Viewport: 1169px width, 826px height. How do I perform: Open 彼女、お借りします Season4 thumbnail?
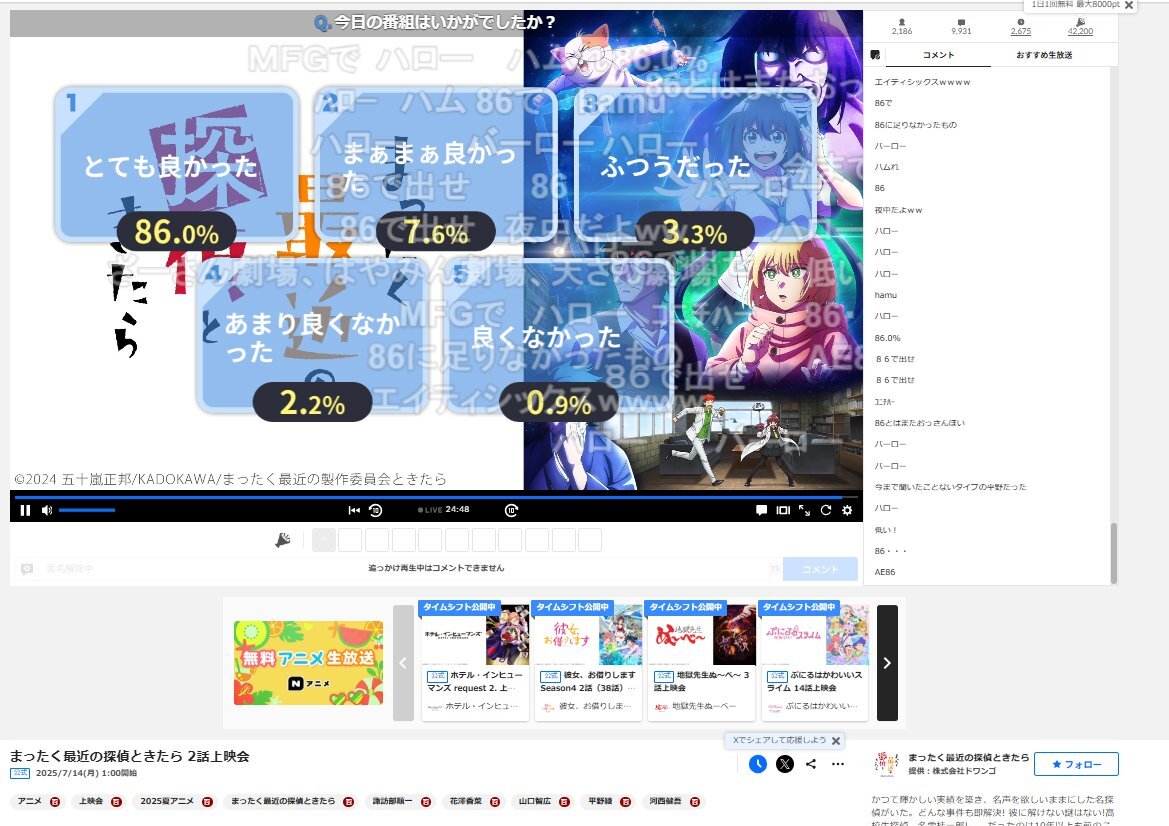pyautogui.click(x=588, y=633)
